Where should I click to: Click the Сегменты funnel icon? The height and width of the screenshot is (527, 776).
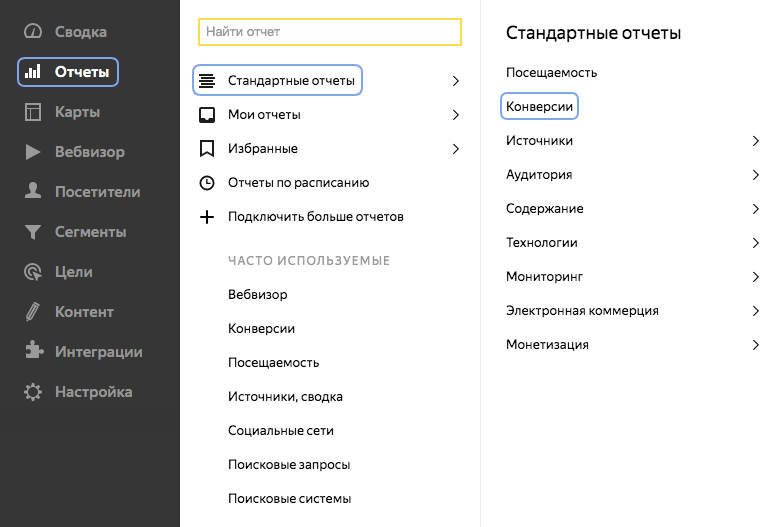pos(34,232)
